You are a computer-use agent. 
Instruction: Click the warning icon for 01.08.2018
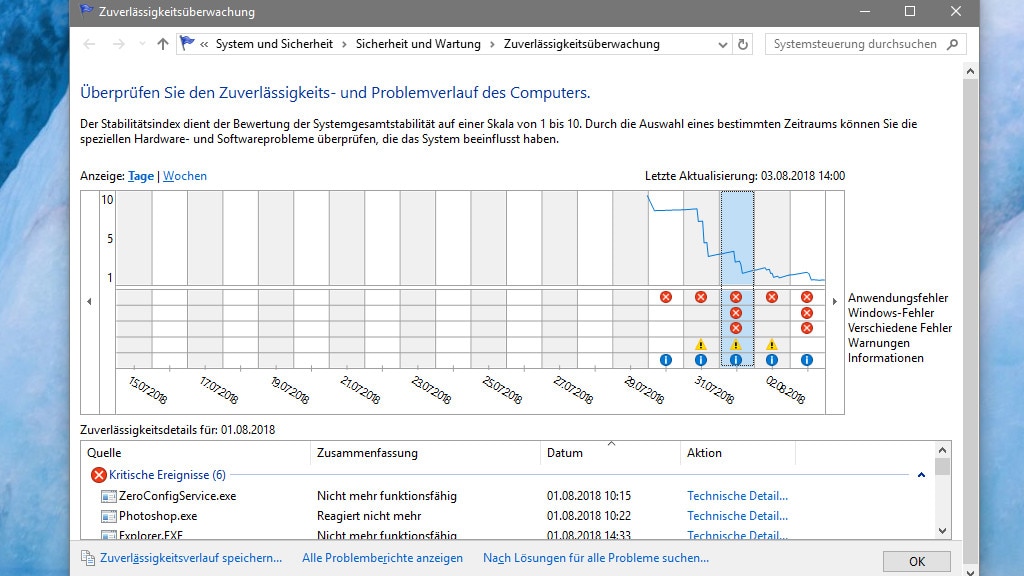point(736,344)
